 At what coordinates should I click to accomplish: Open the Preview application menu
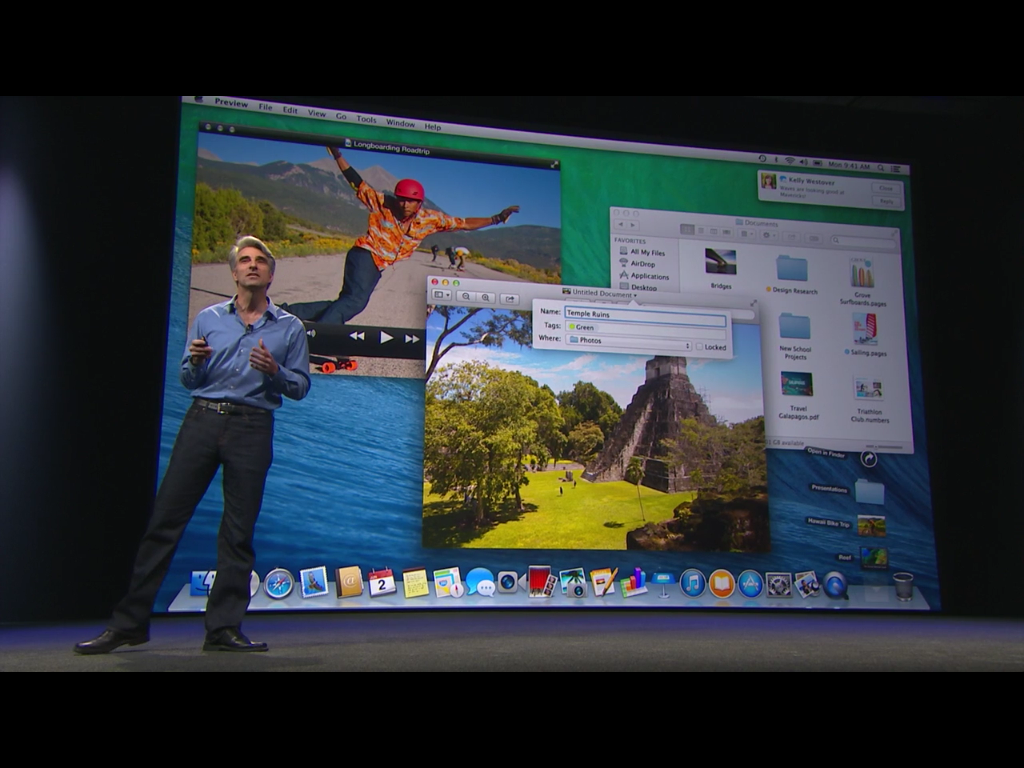[231, 103]
